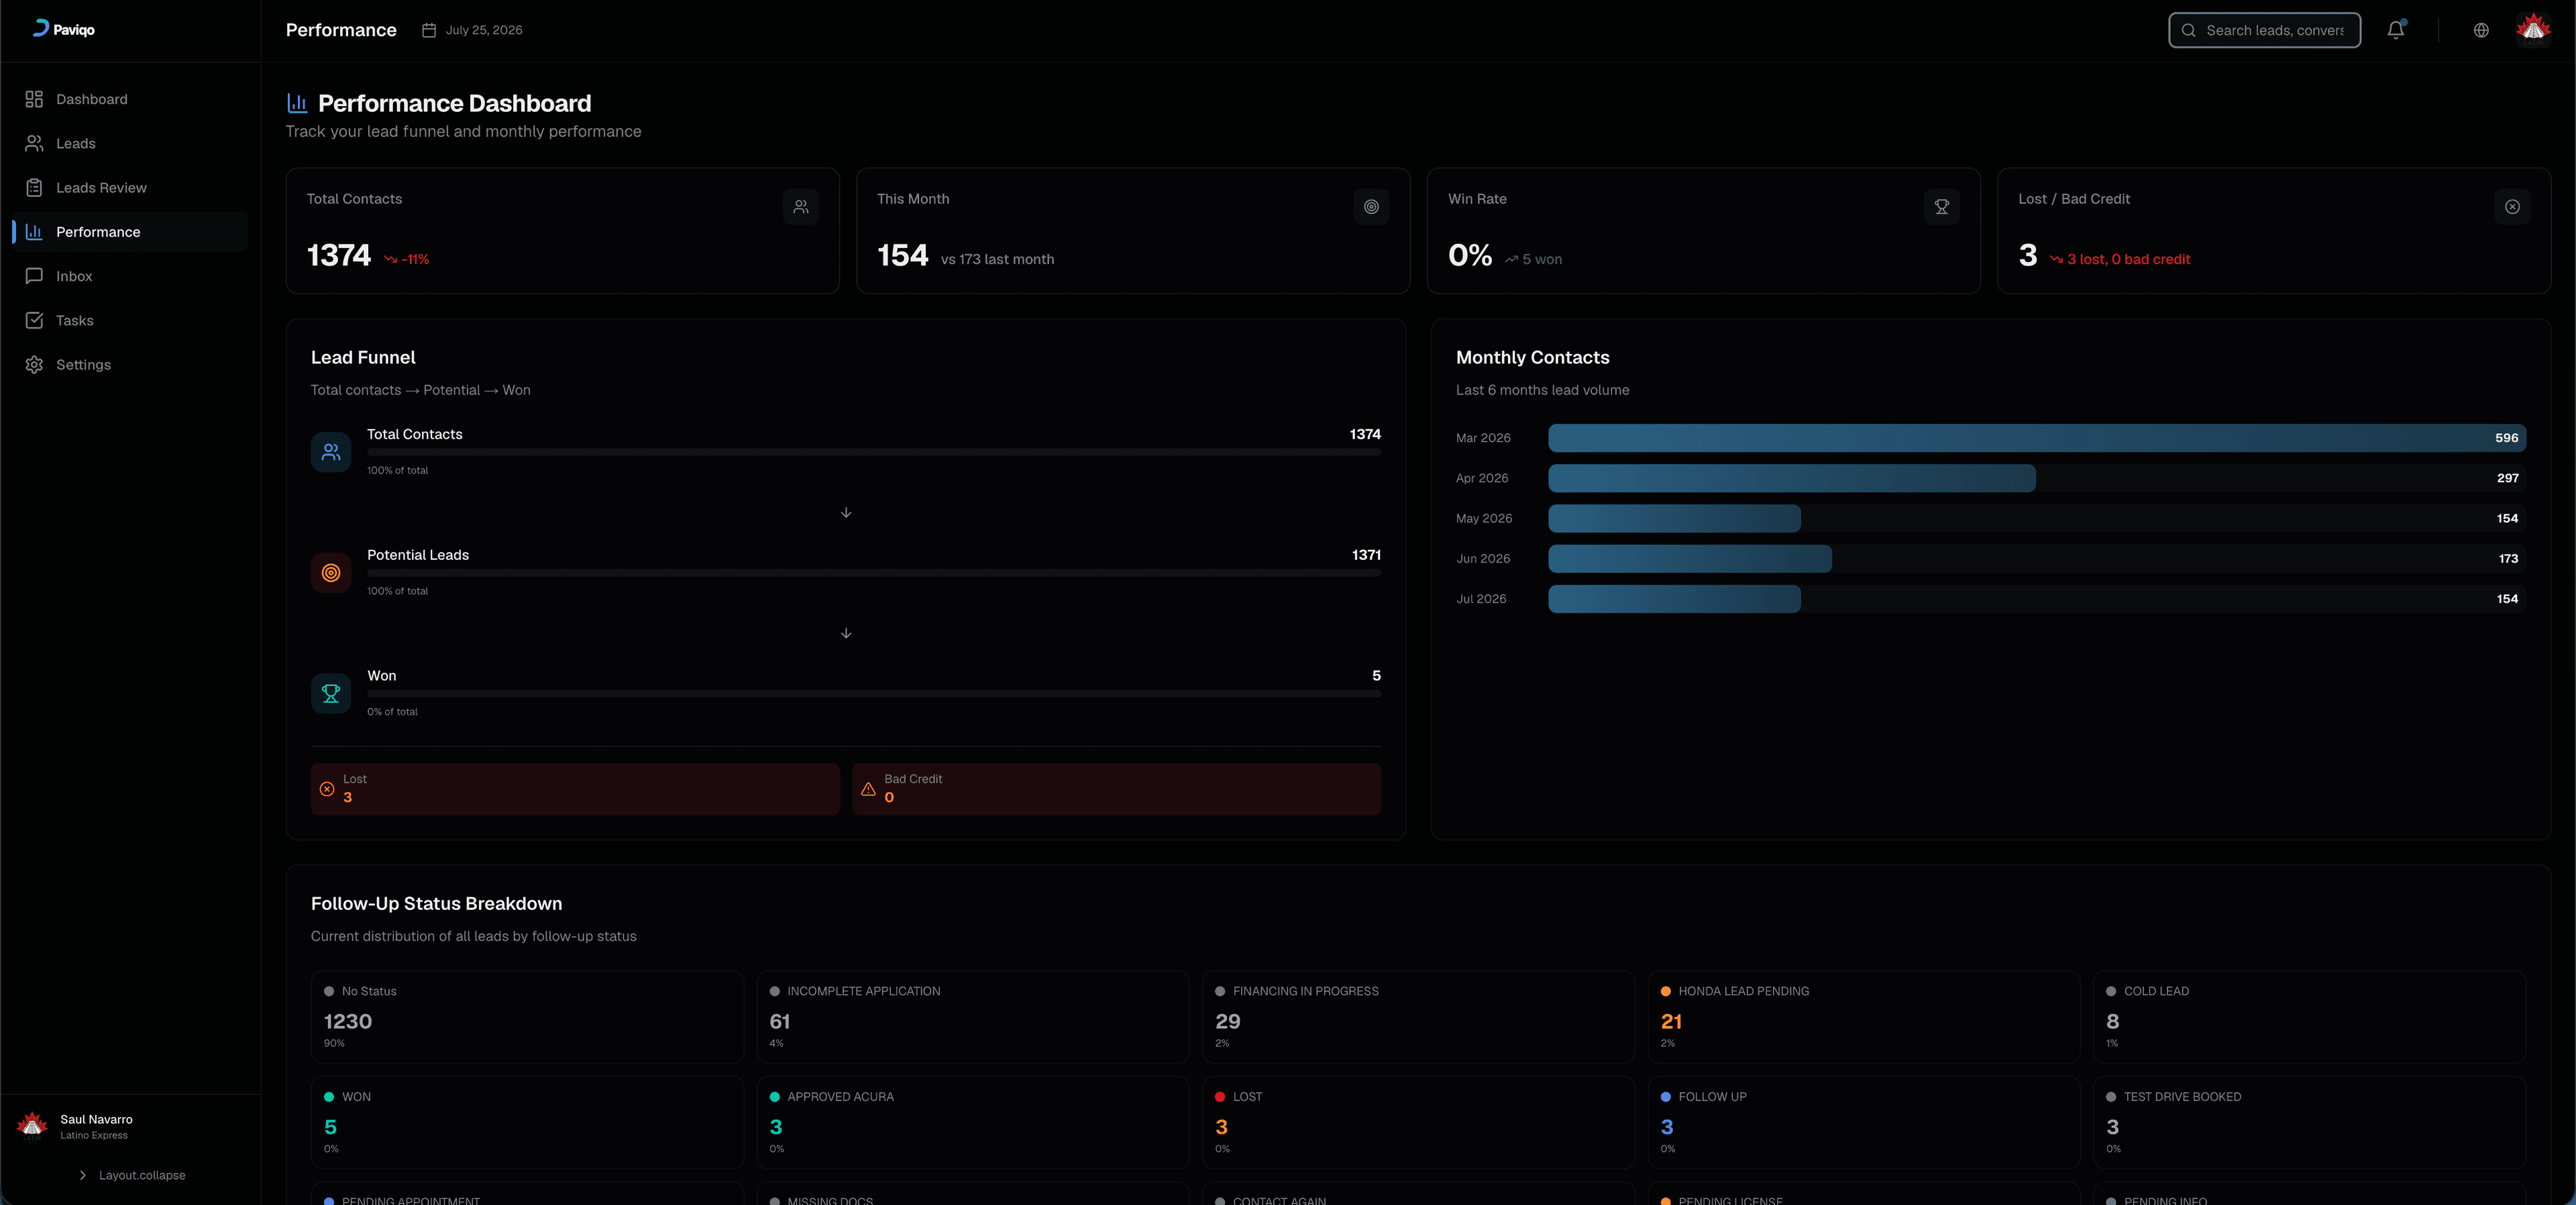
Task: Click the Leads Review clipboard icon
Action: (x=34, y=187)
